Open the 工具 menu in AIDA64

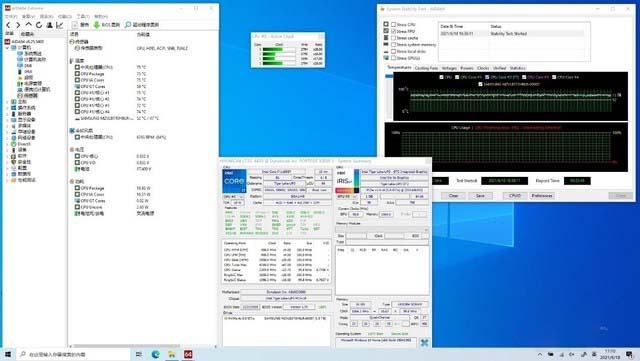click(x=83, y=16)
